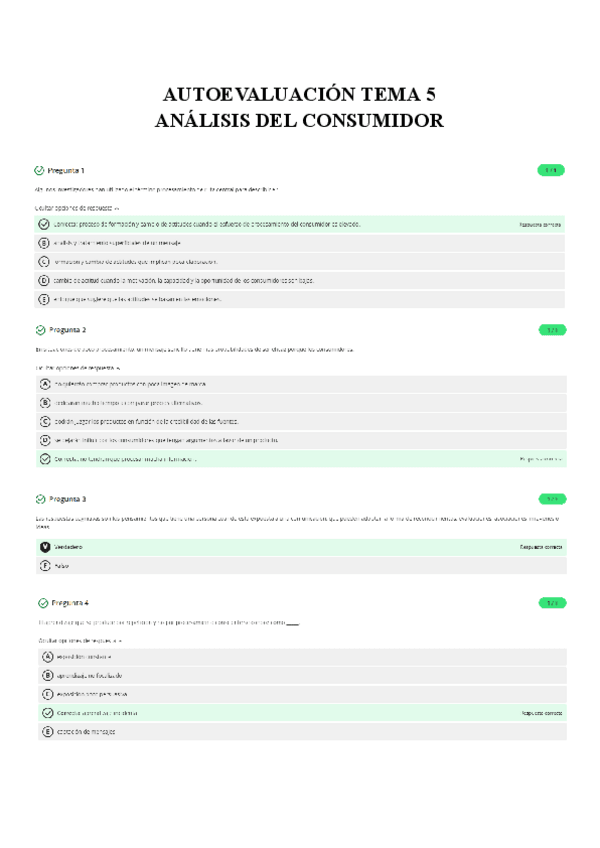
Task: Click the correct-answer check icon in Pregunta 4
Action: coord(47,713)
